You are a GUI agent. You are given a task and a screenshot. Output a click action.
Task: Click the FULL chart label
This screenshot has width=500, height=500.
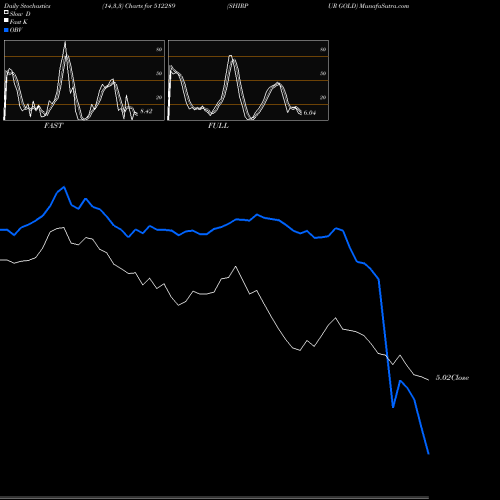(x=218, y=126)
